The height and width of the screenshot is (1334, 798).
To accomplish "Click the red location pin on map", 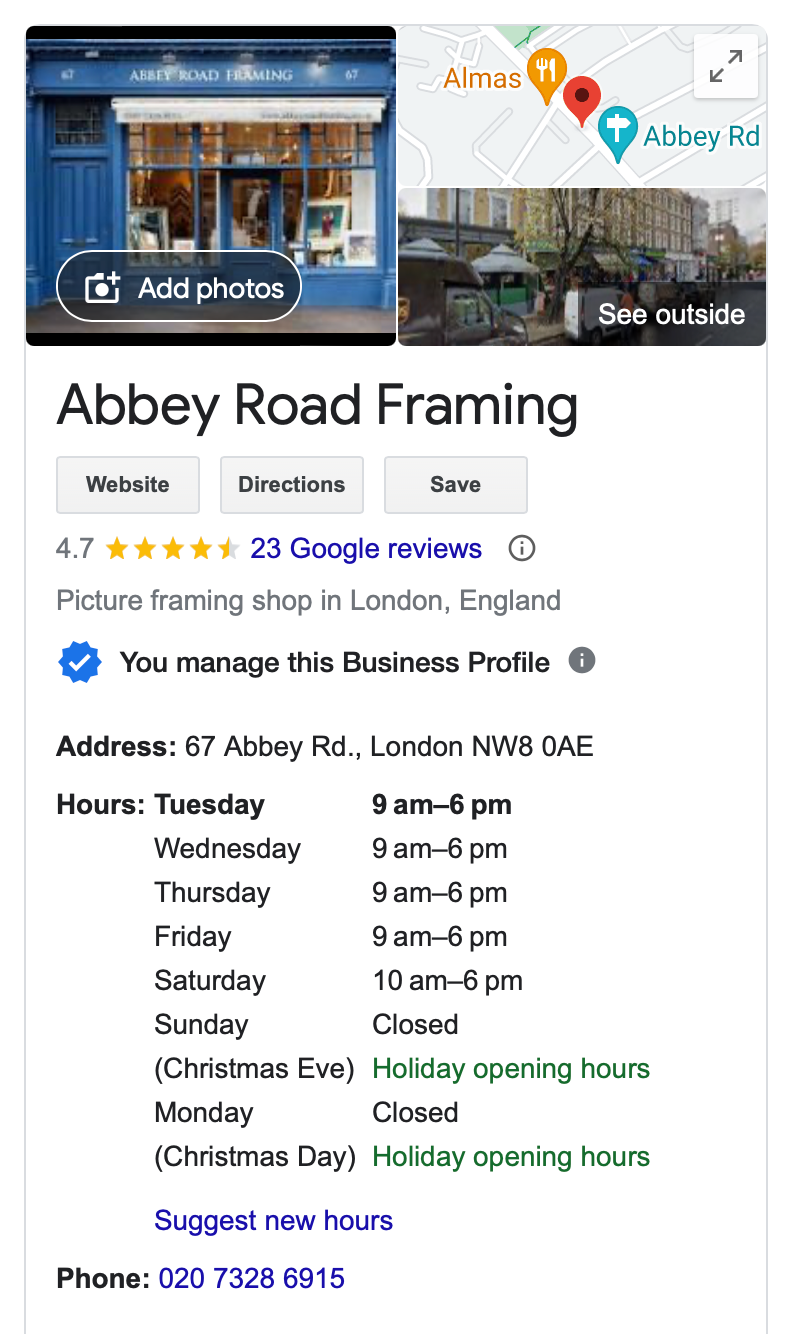I will (x=581, y=100).
